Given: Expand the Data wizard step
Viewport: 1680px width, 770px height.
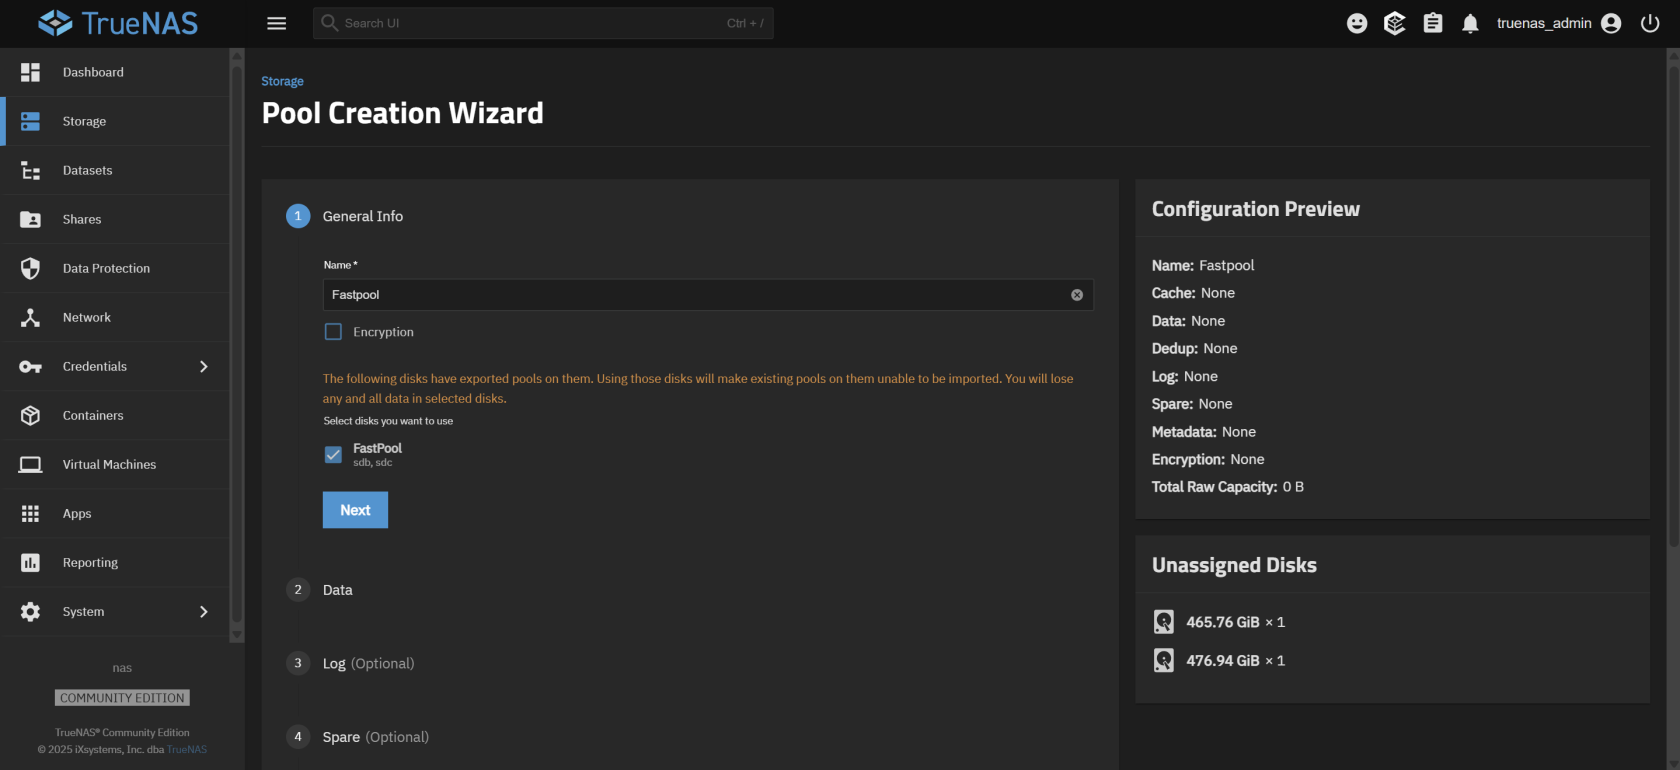Looking at the screenshot, I should click(337, 590).
